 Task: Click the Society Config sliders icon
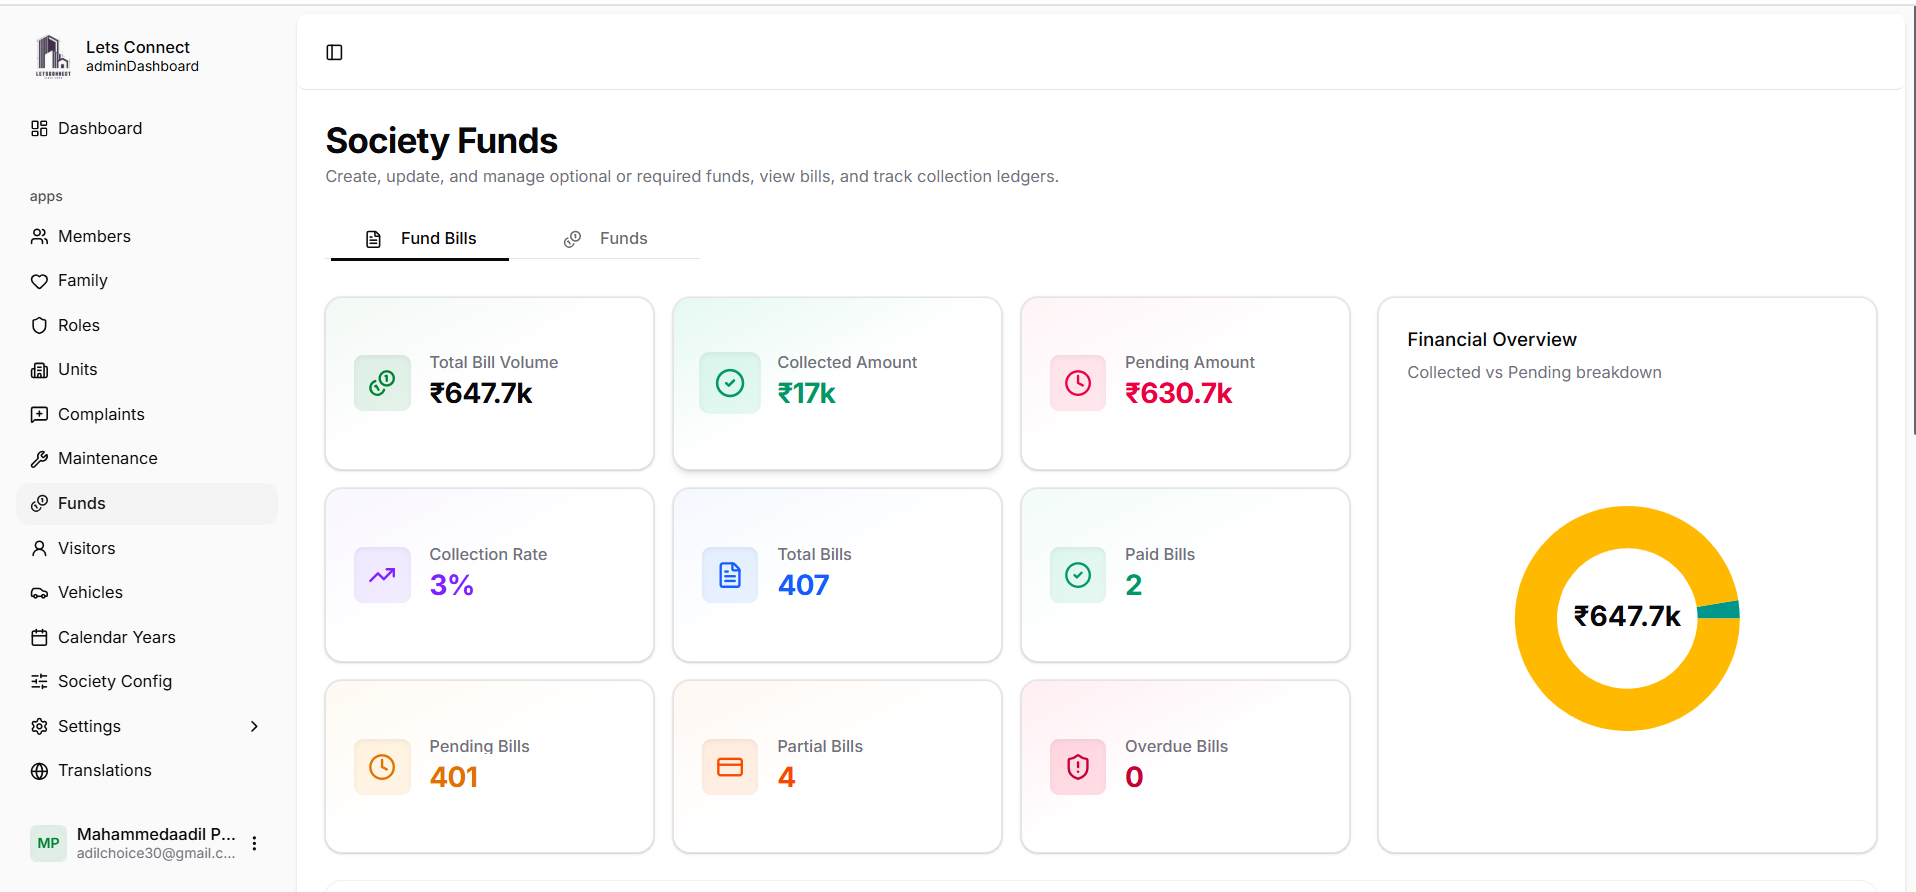point(39,681)
